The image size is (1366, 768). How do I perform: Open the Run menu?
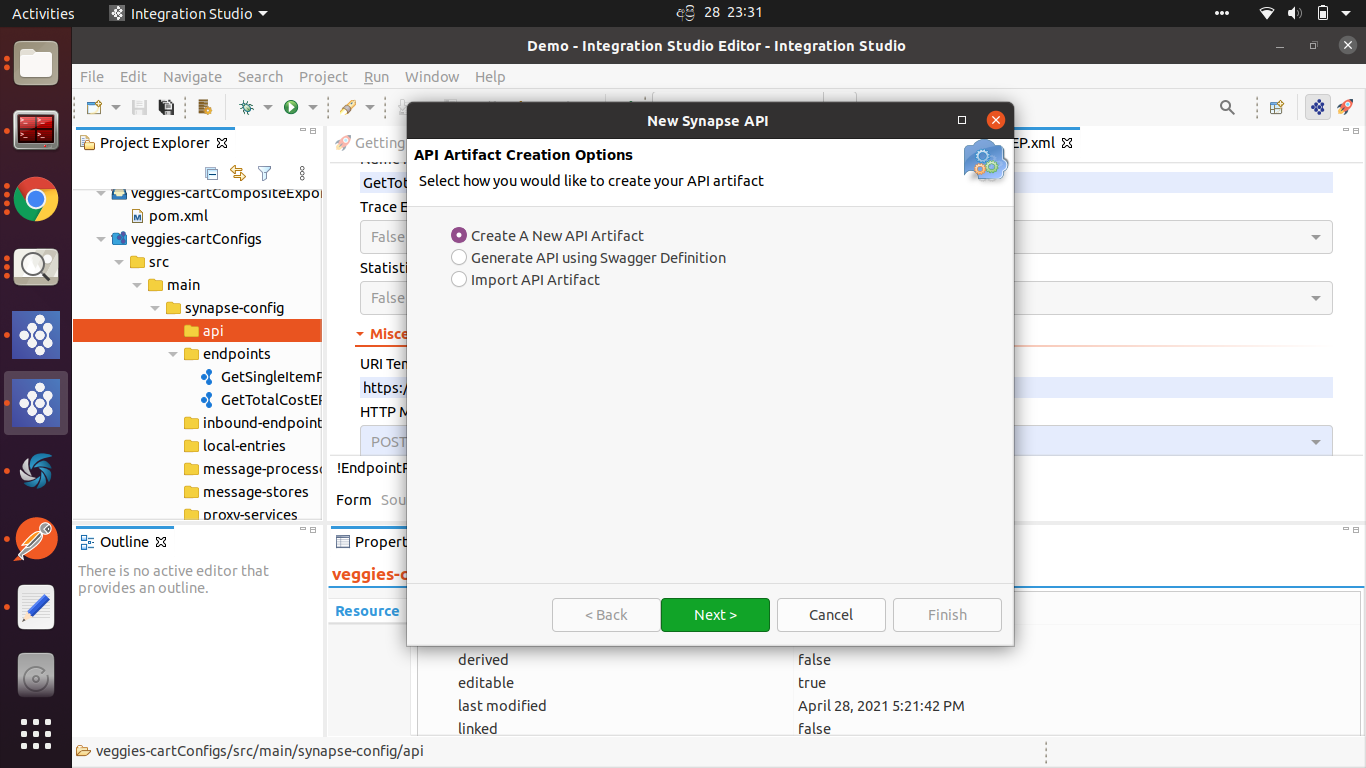tap(376, 77)
